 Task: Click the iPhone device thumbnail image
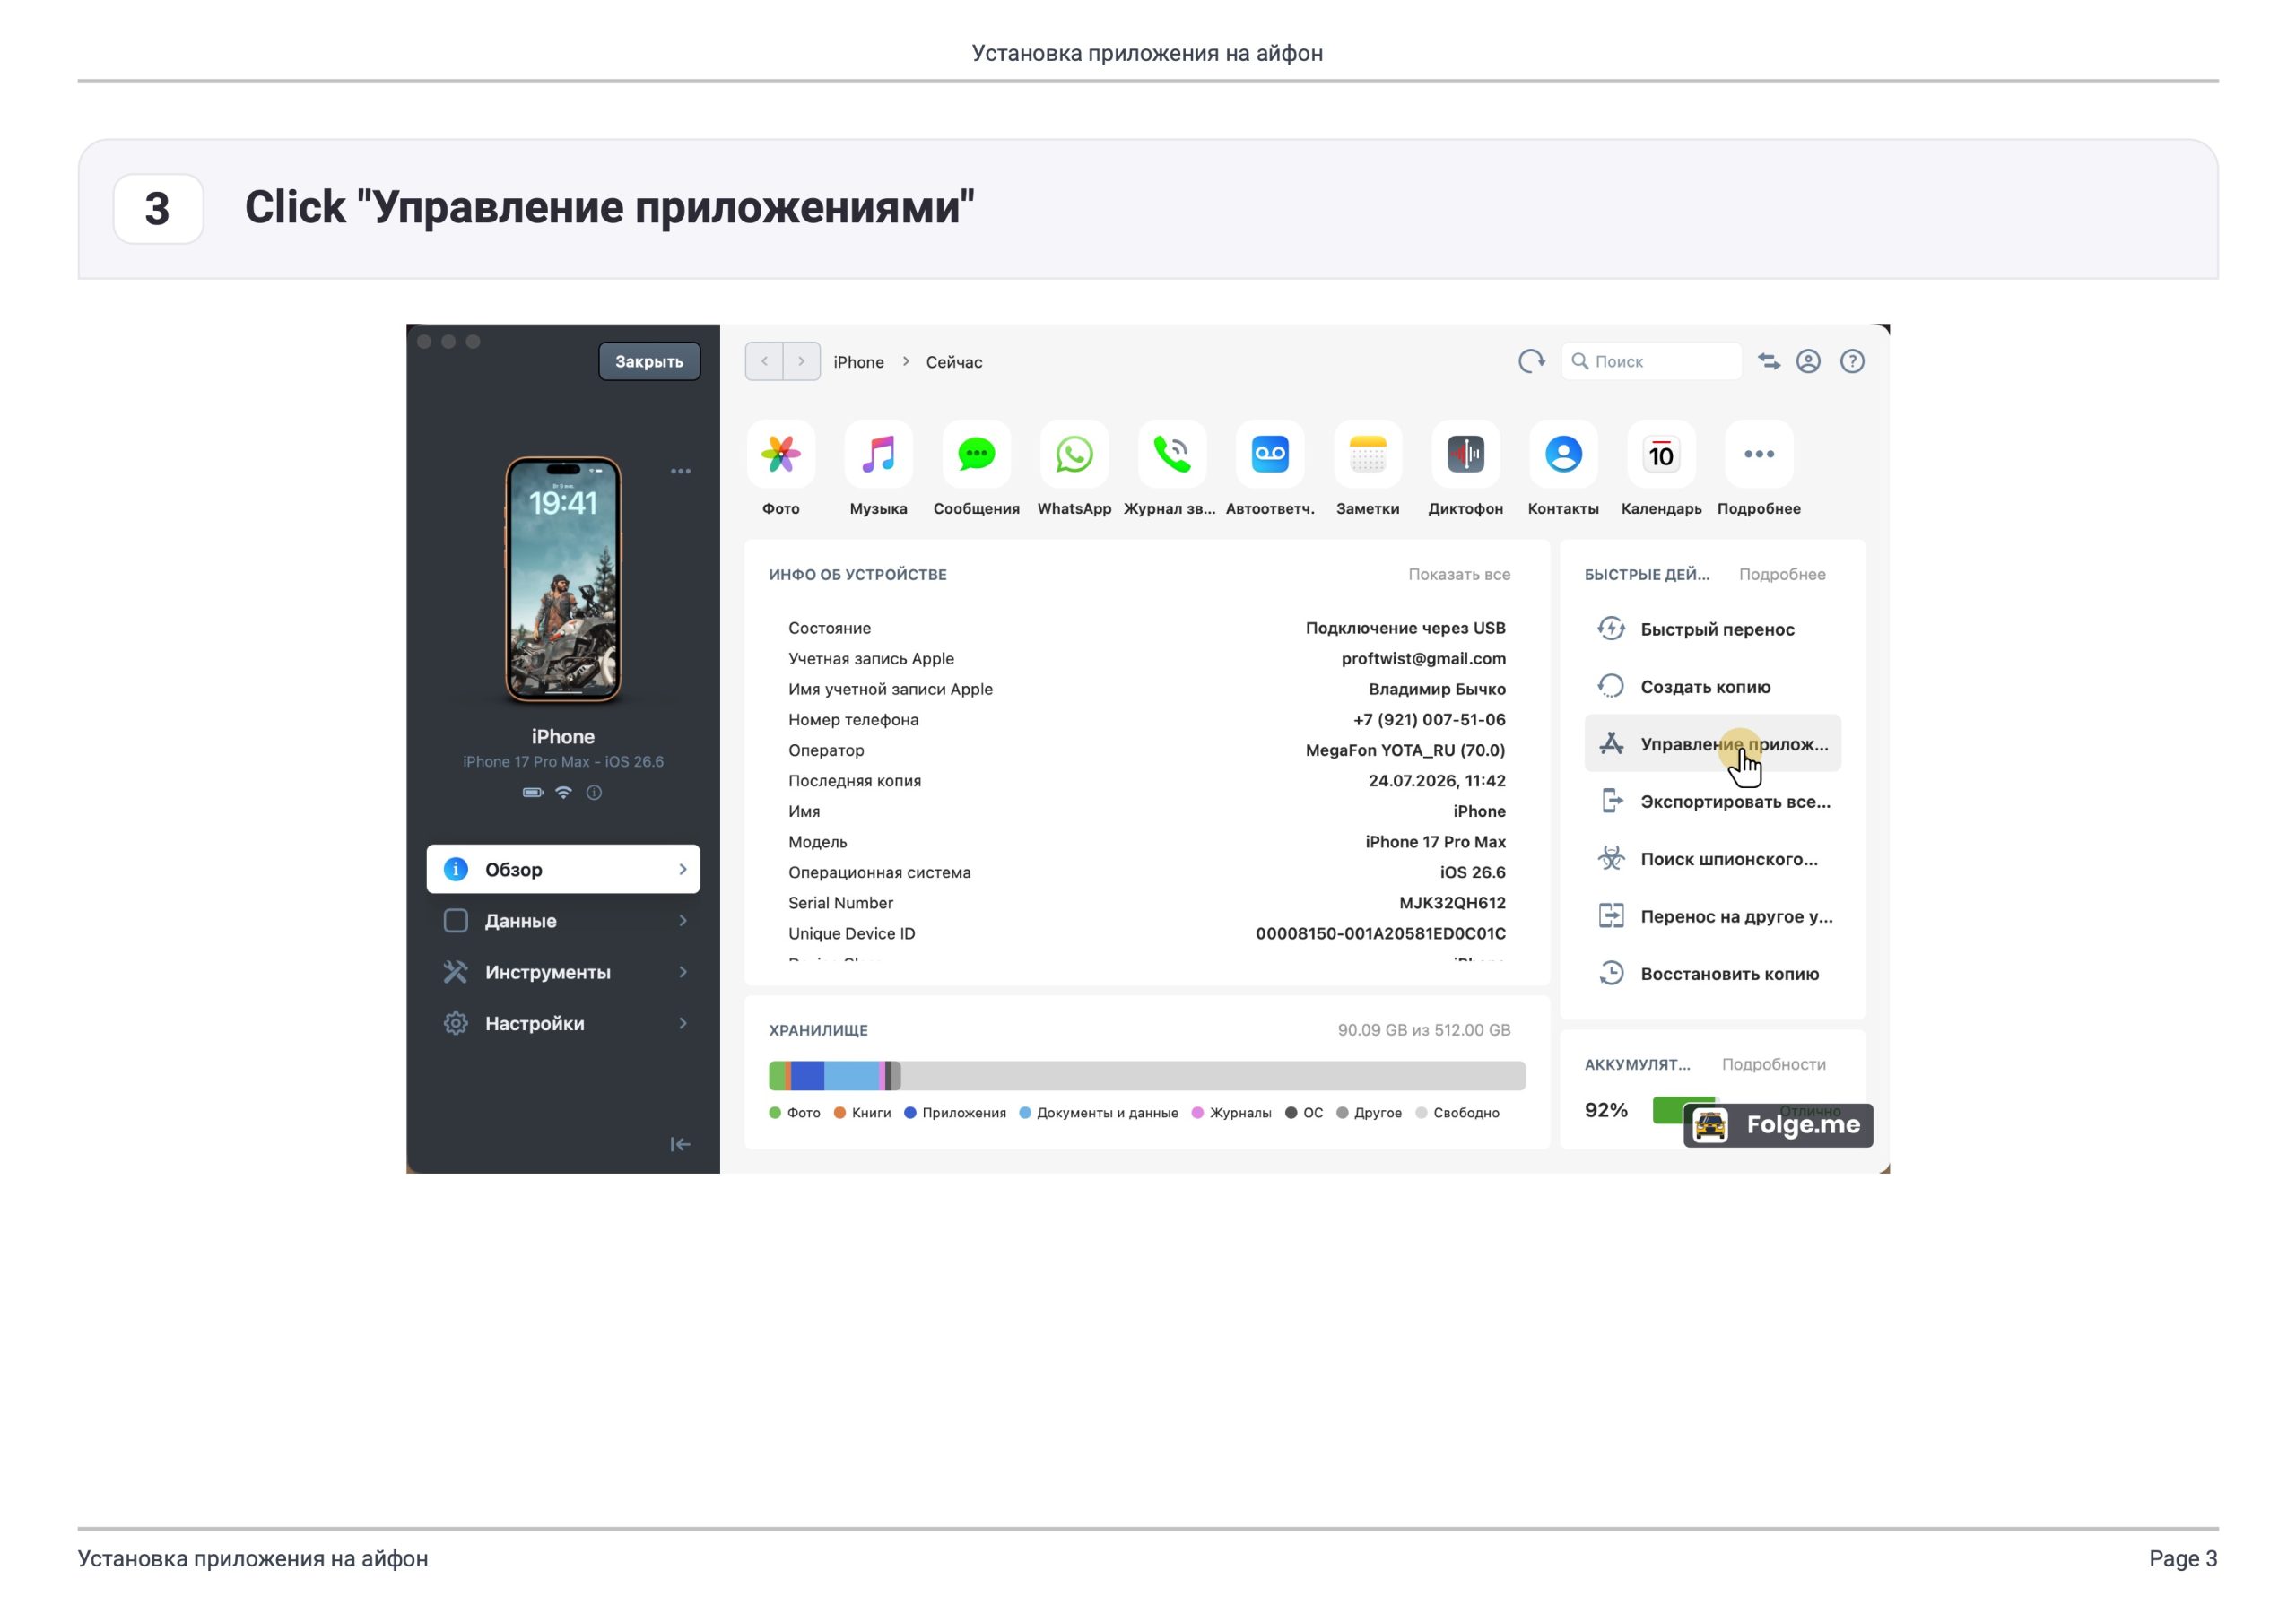[x=563, y=580]
